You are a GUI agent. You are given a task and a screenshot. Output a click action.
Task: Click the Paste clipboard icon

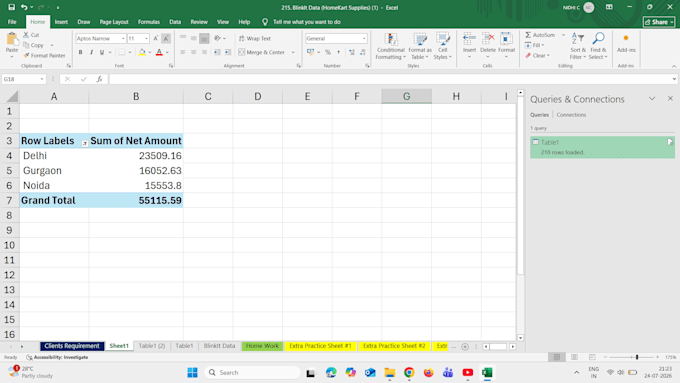click(x=12, y=39)
